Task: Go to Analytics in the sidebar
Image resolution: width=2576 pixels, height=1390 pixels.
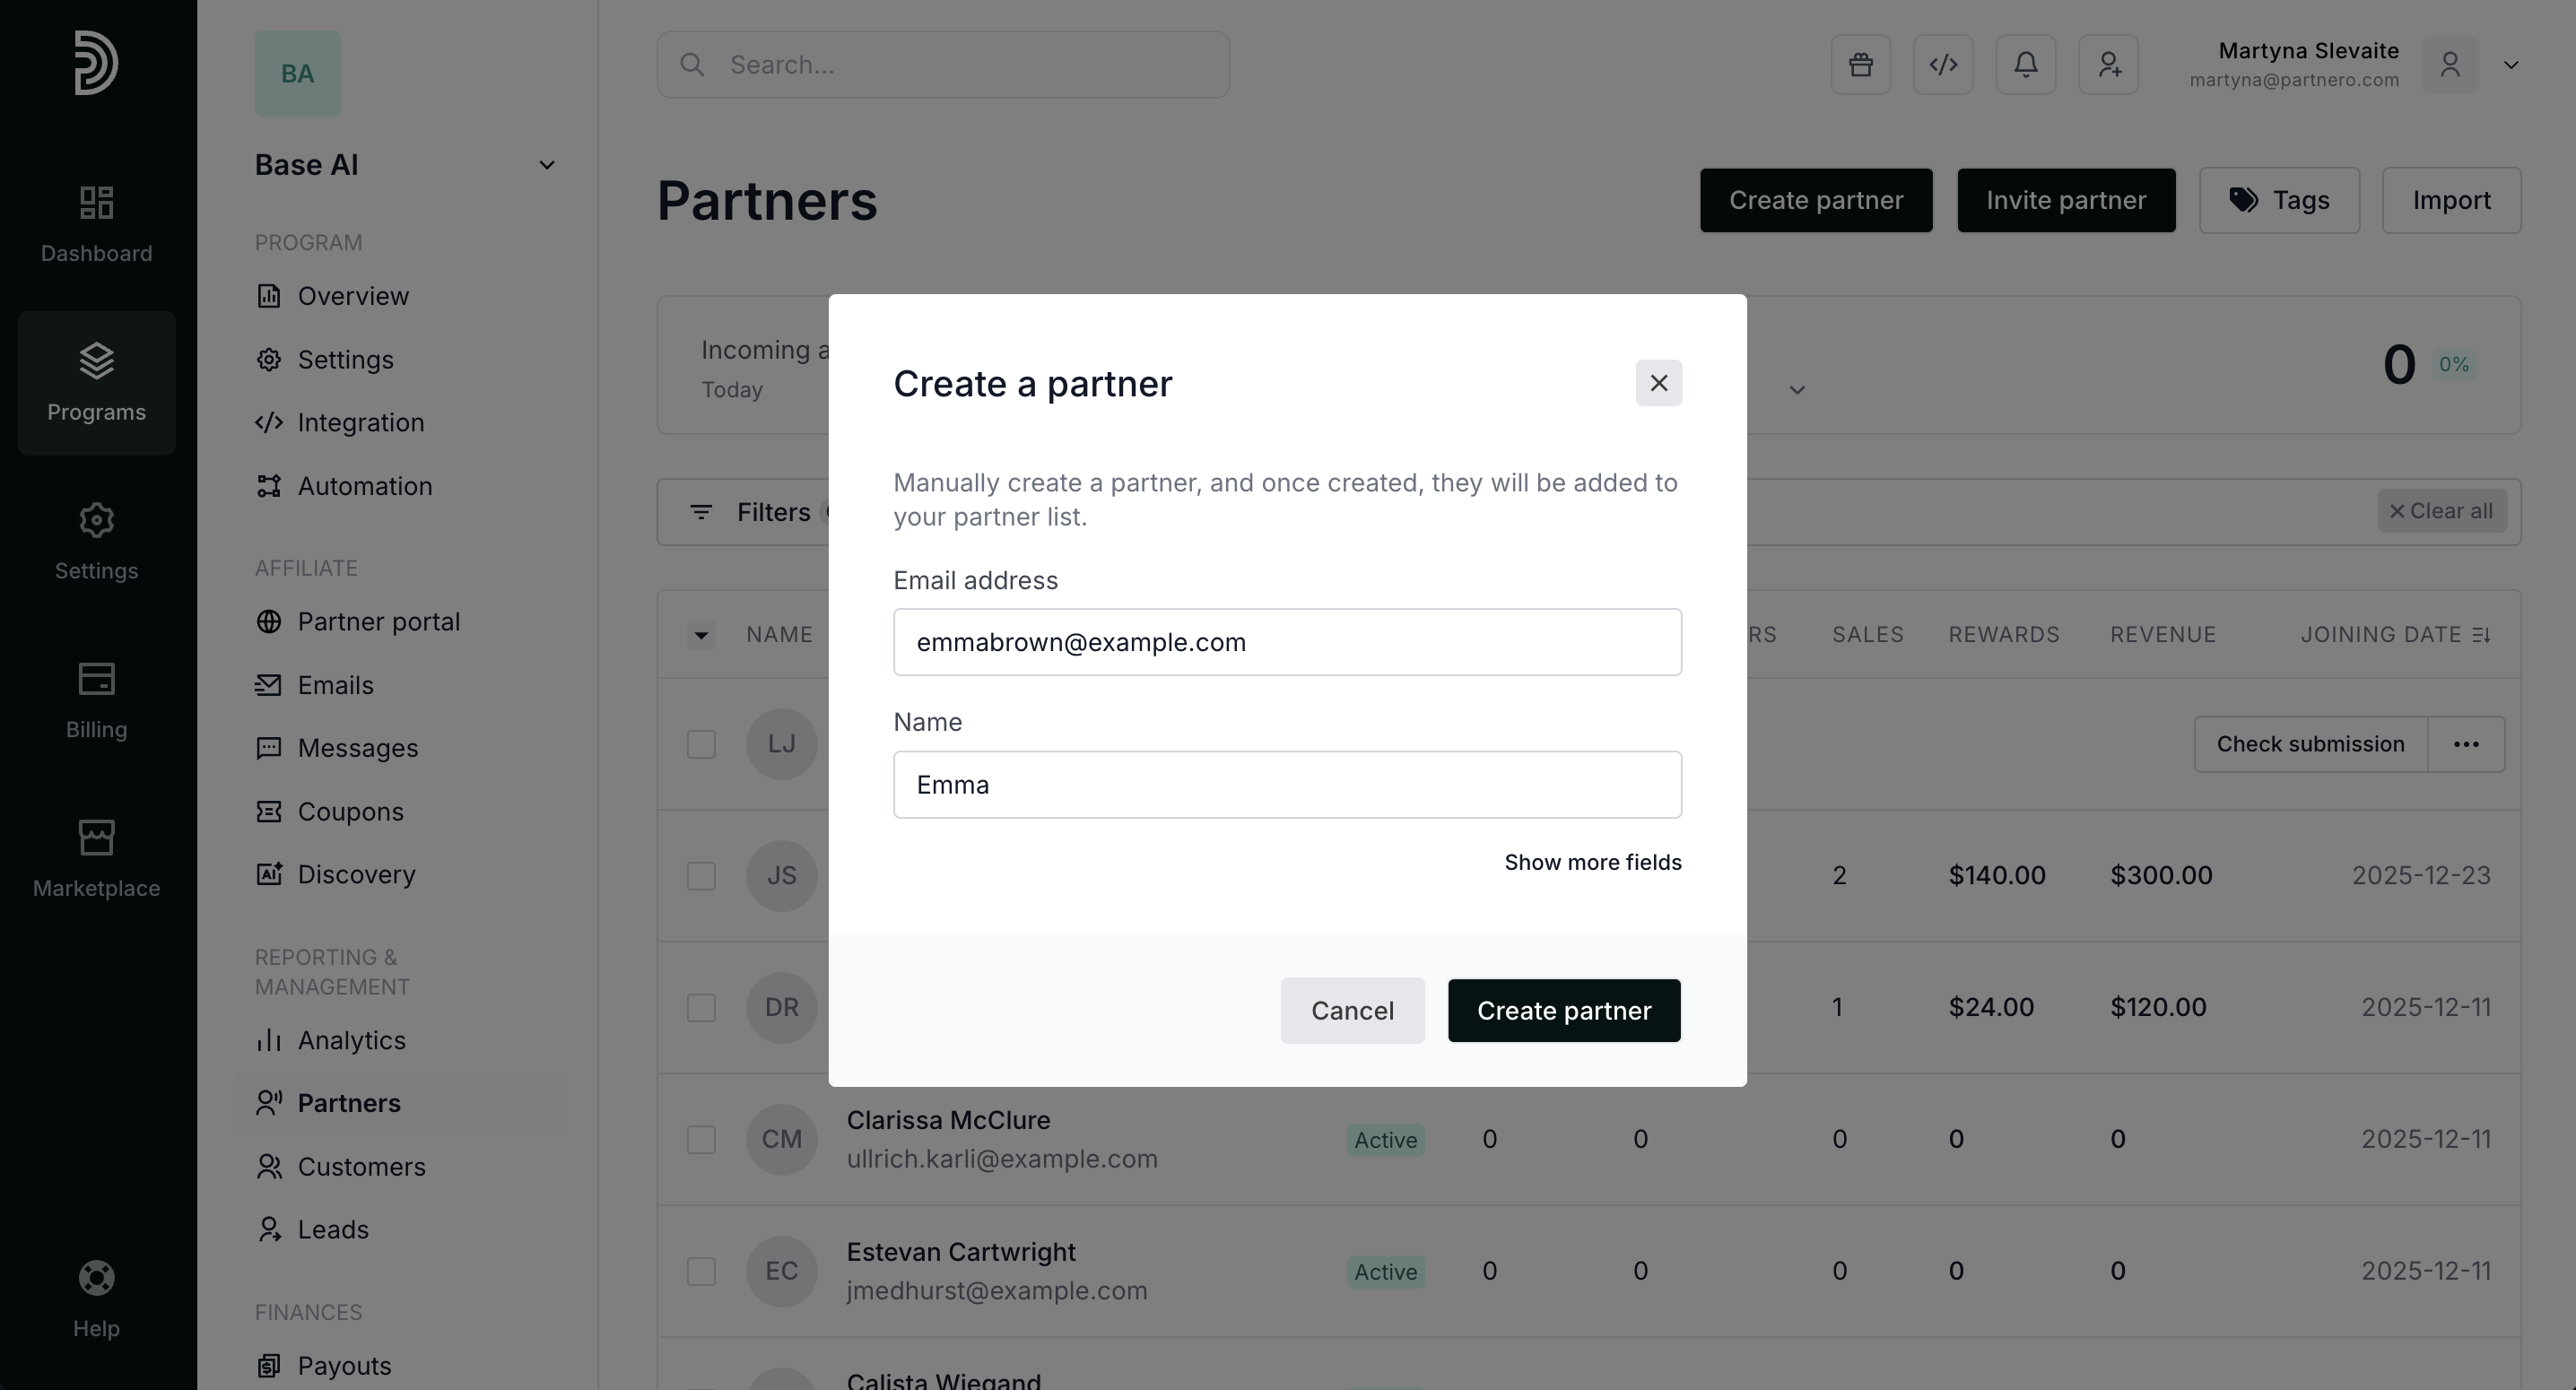Action: 351,1040
